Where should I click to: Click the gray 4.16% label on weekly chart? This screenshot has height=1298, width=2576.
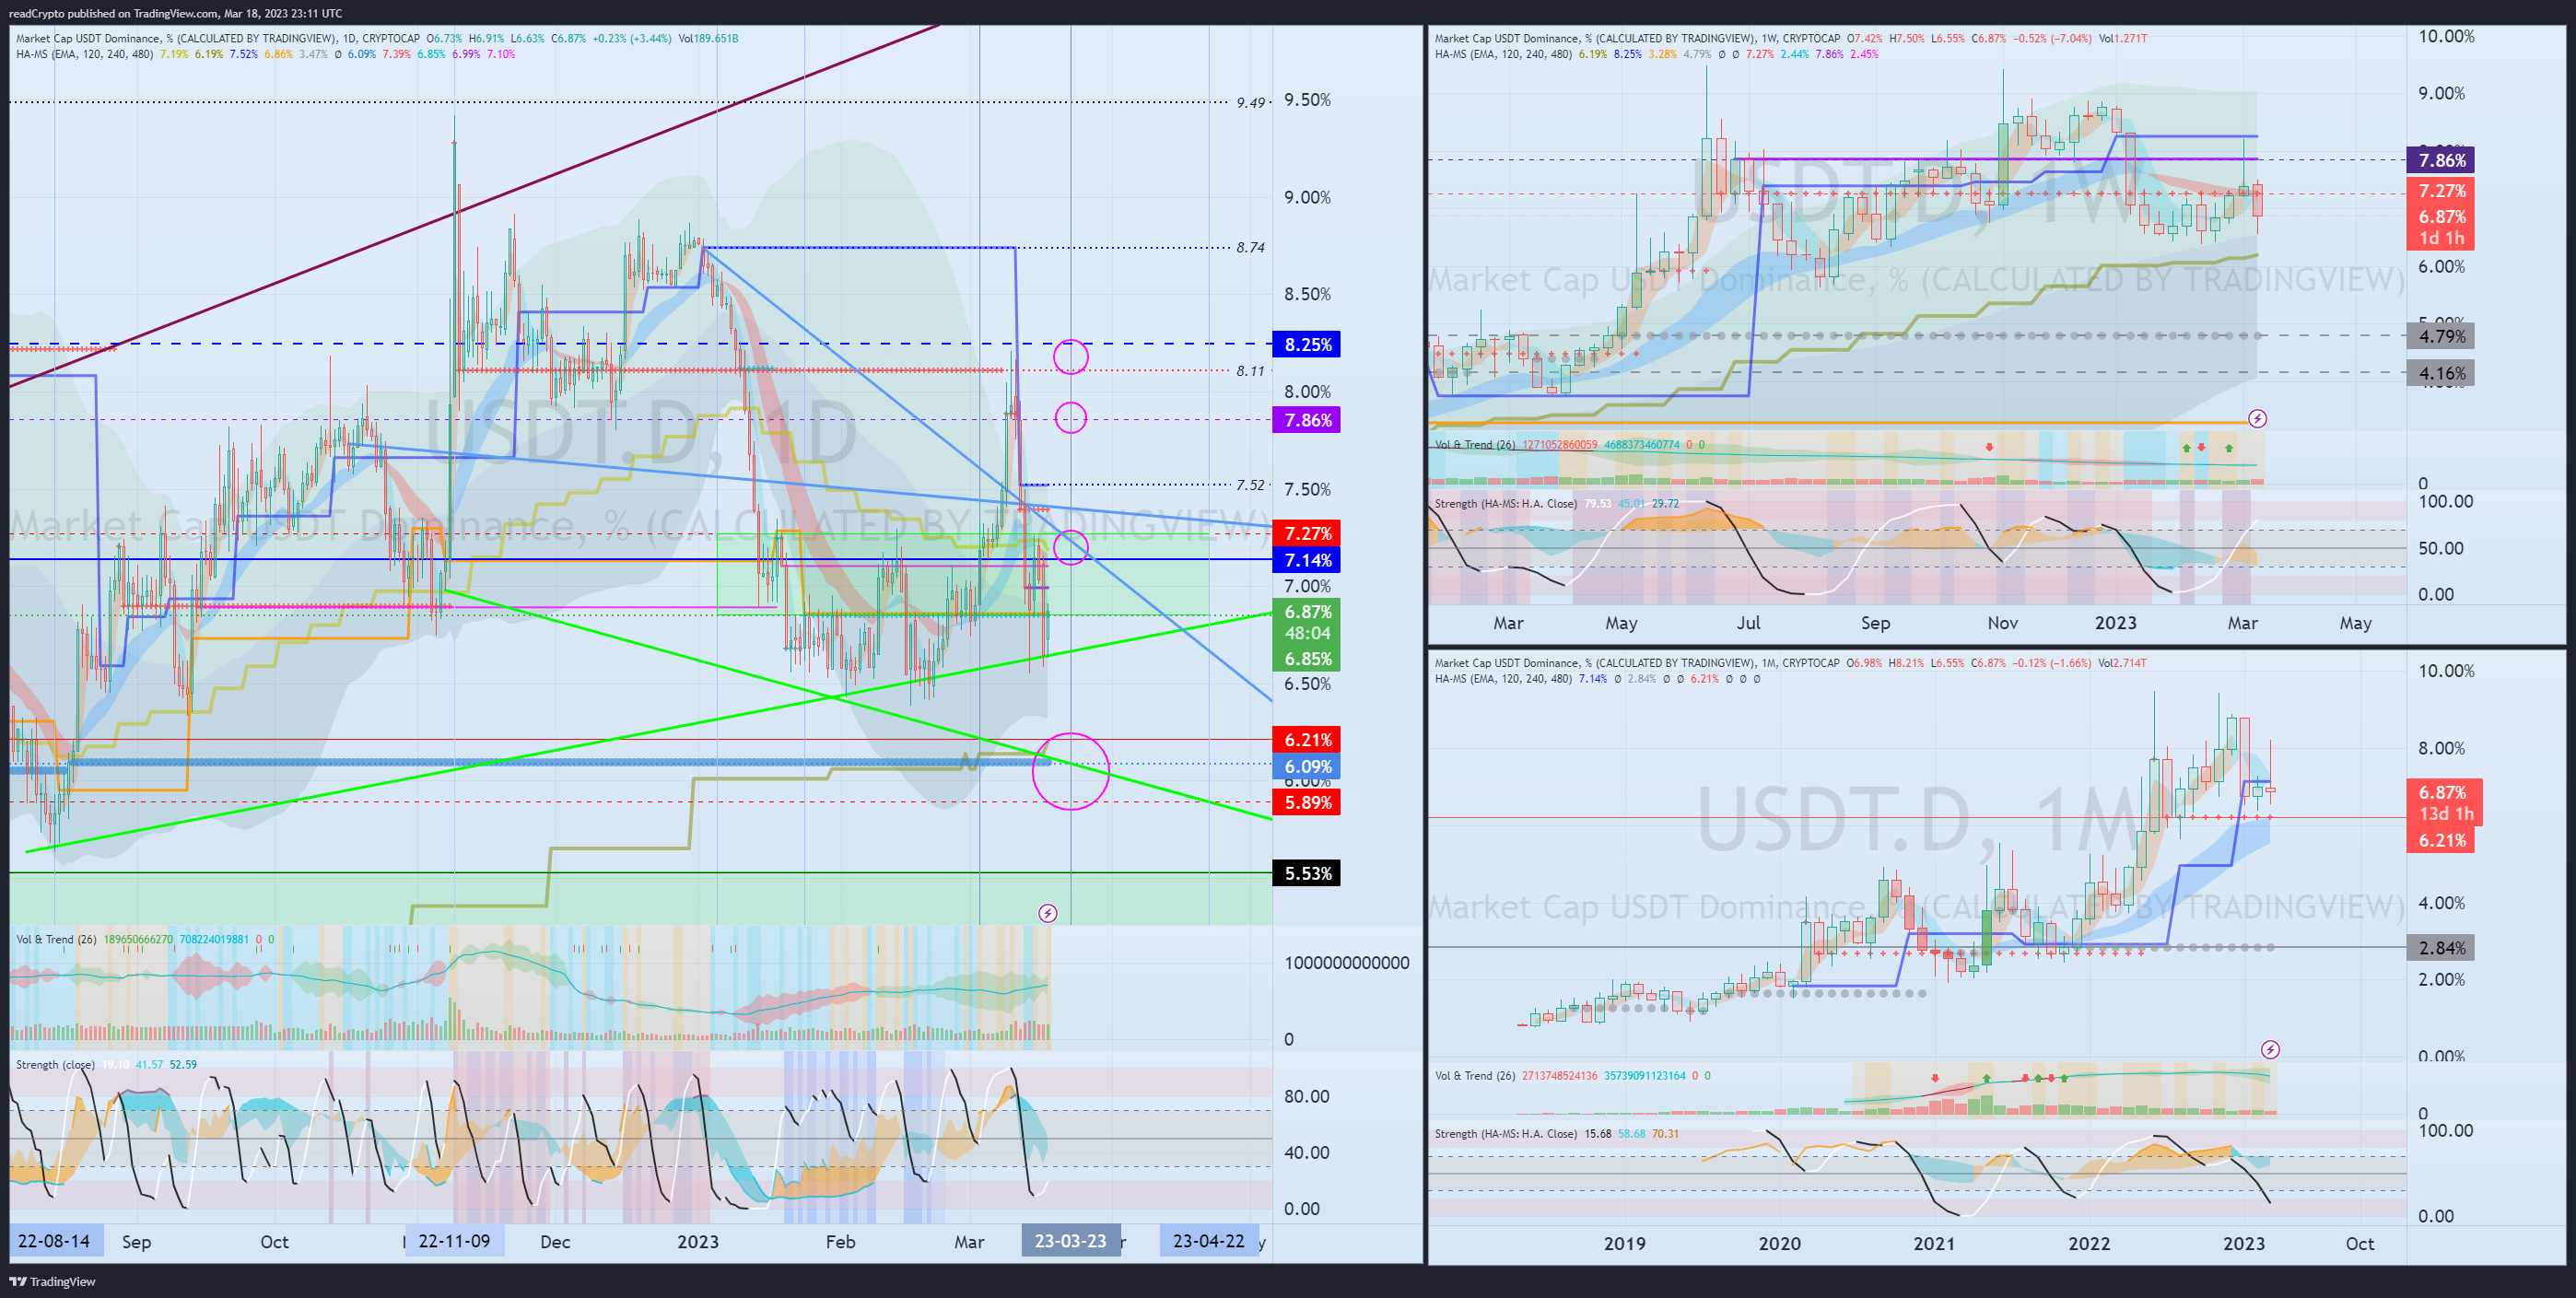tap(2440, 373)
